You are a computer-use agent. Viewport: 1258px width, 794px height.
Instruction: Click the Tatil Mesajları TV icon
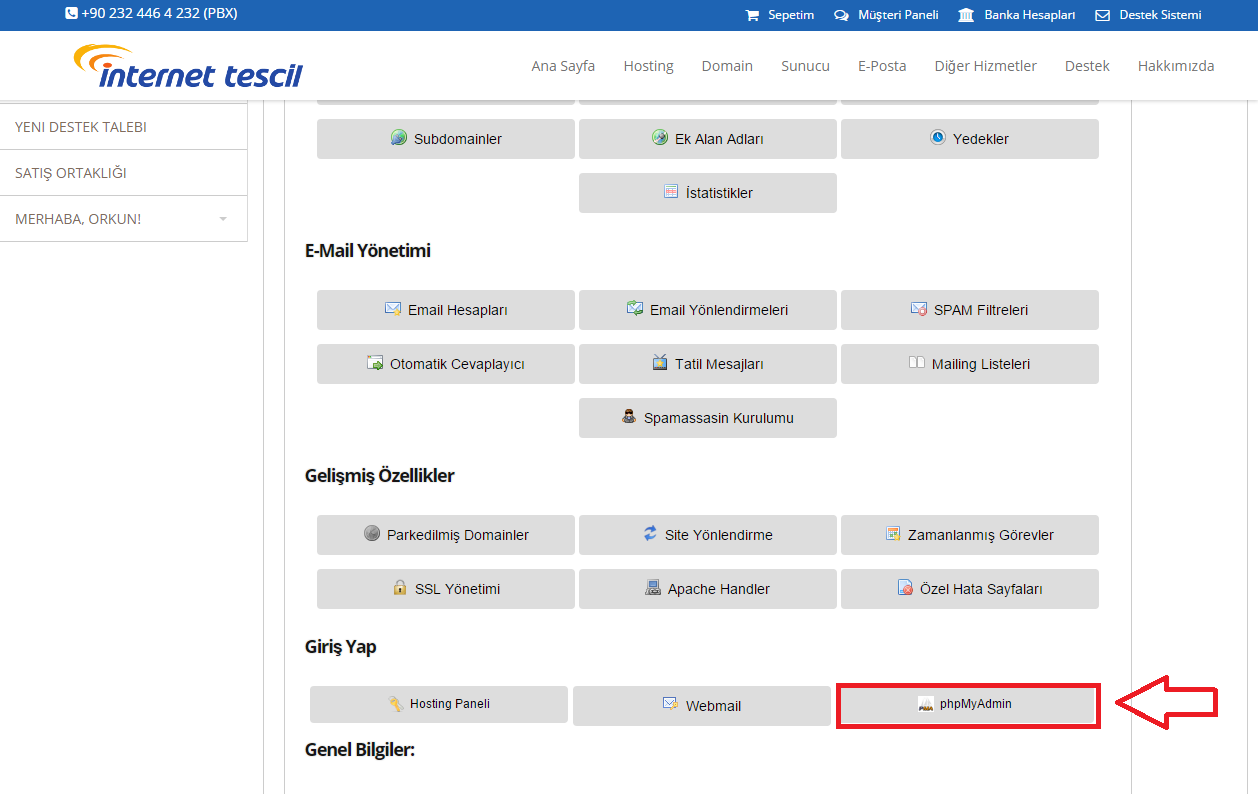[x=660, y=363]
